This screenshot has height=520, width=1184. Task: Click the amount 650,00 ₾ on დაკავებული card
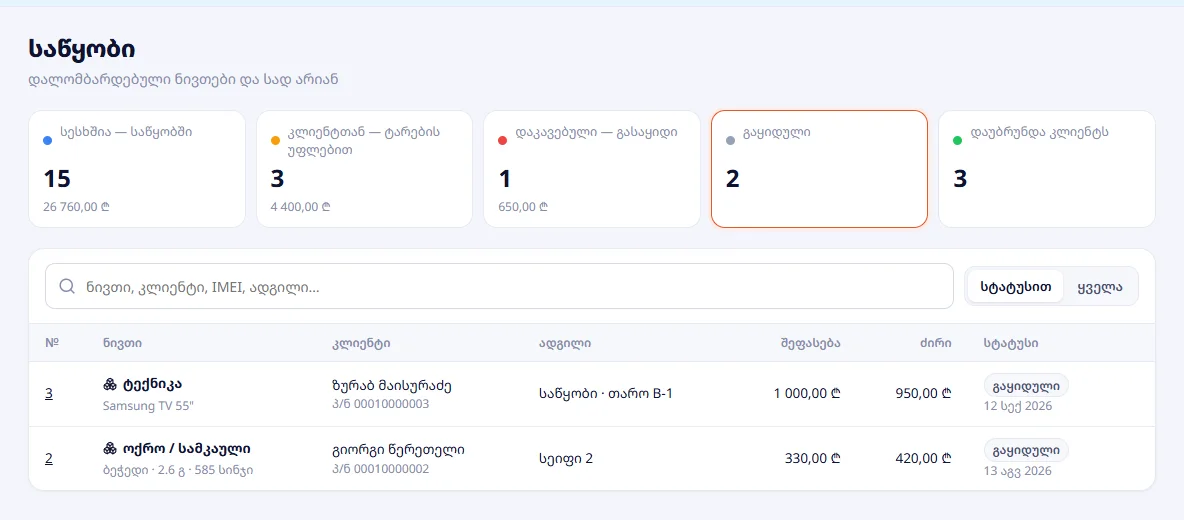(x=523, y=205)
